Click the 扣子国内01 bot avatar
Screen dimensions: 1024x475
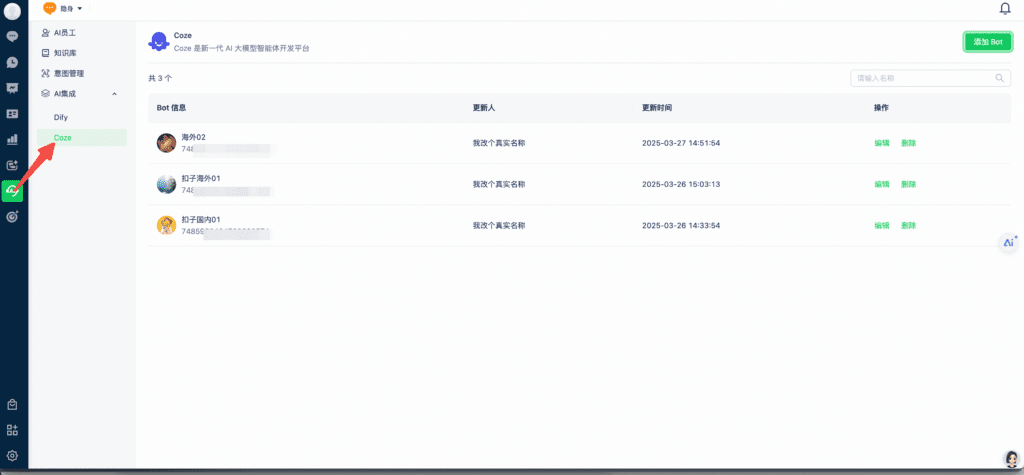[167, 225]
